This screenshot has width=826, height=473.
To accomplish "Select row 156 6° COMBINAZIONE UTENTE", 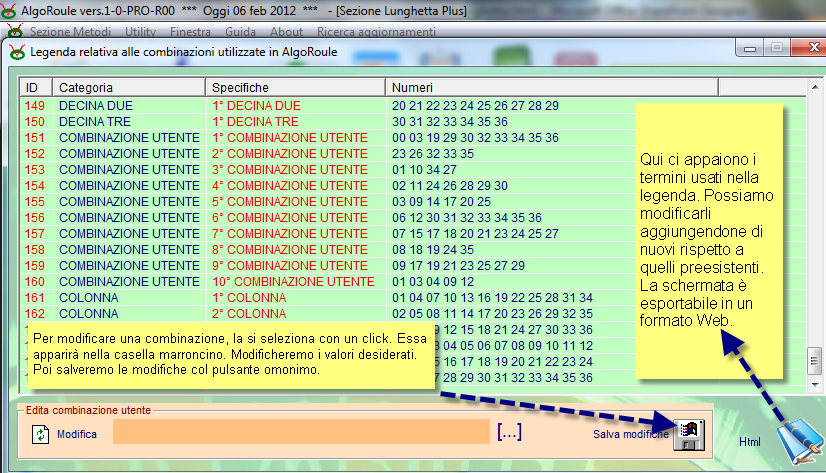I will [414, 218].
